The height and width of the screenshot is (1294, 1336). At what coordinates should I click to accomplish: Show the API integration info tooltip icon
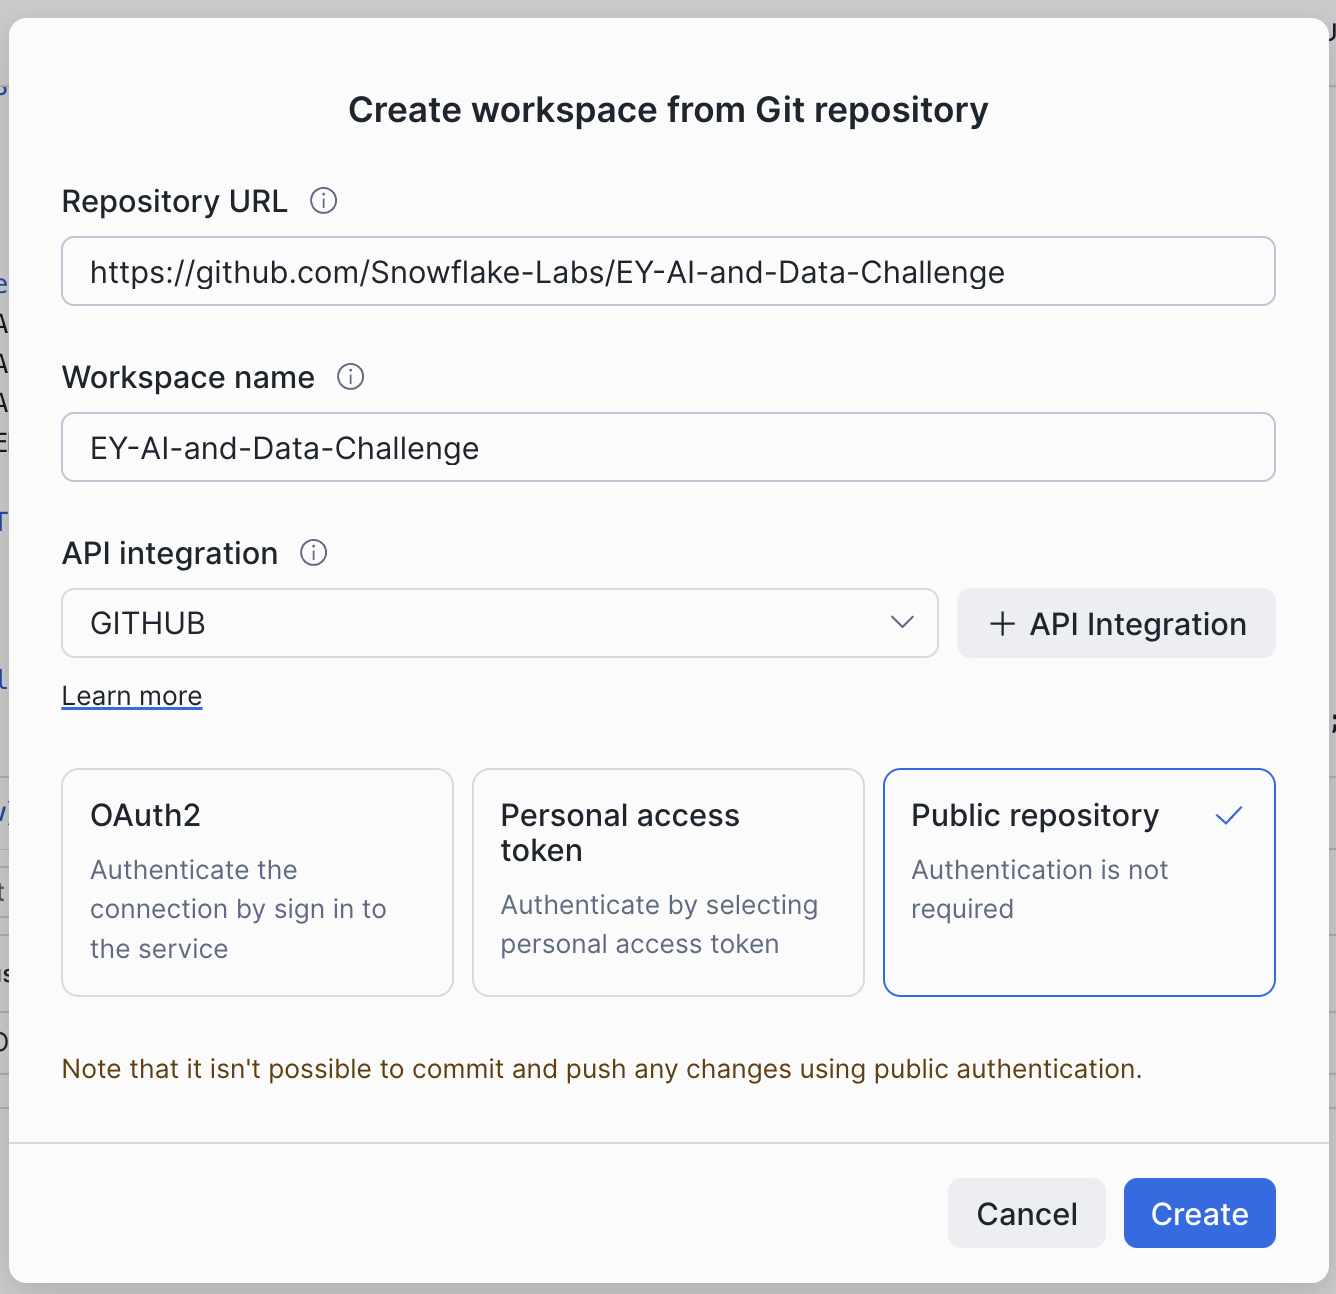[314, 553]
